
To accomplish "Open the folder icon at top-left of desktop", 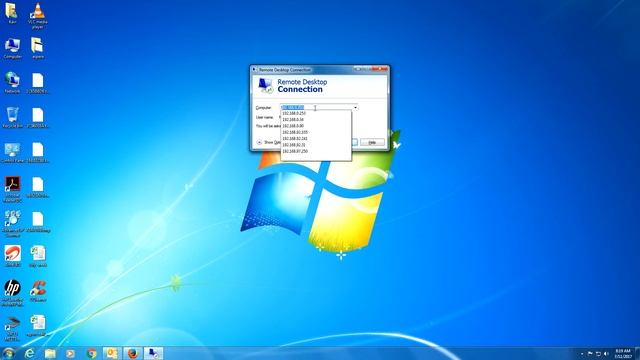I will click(12, 13).
